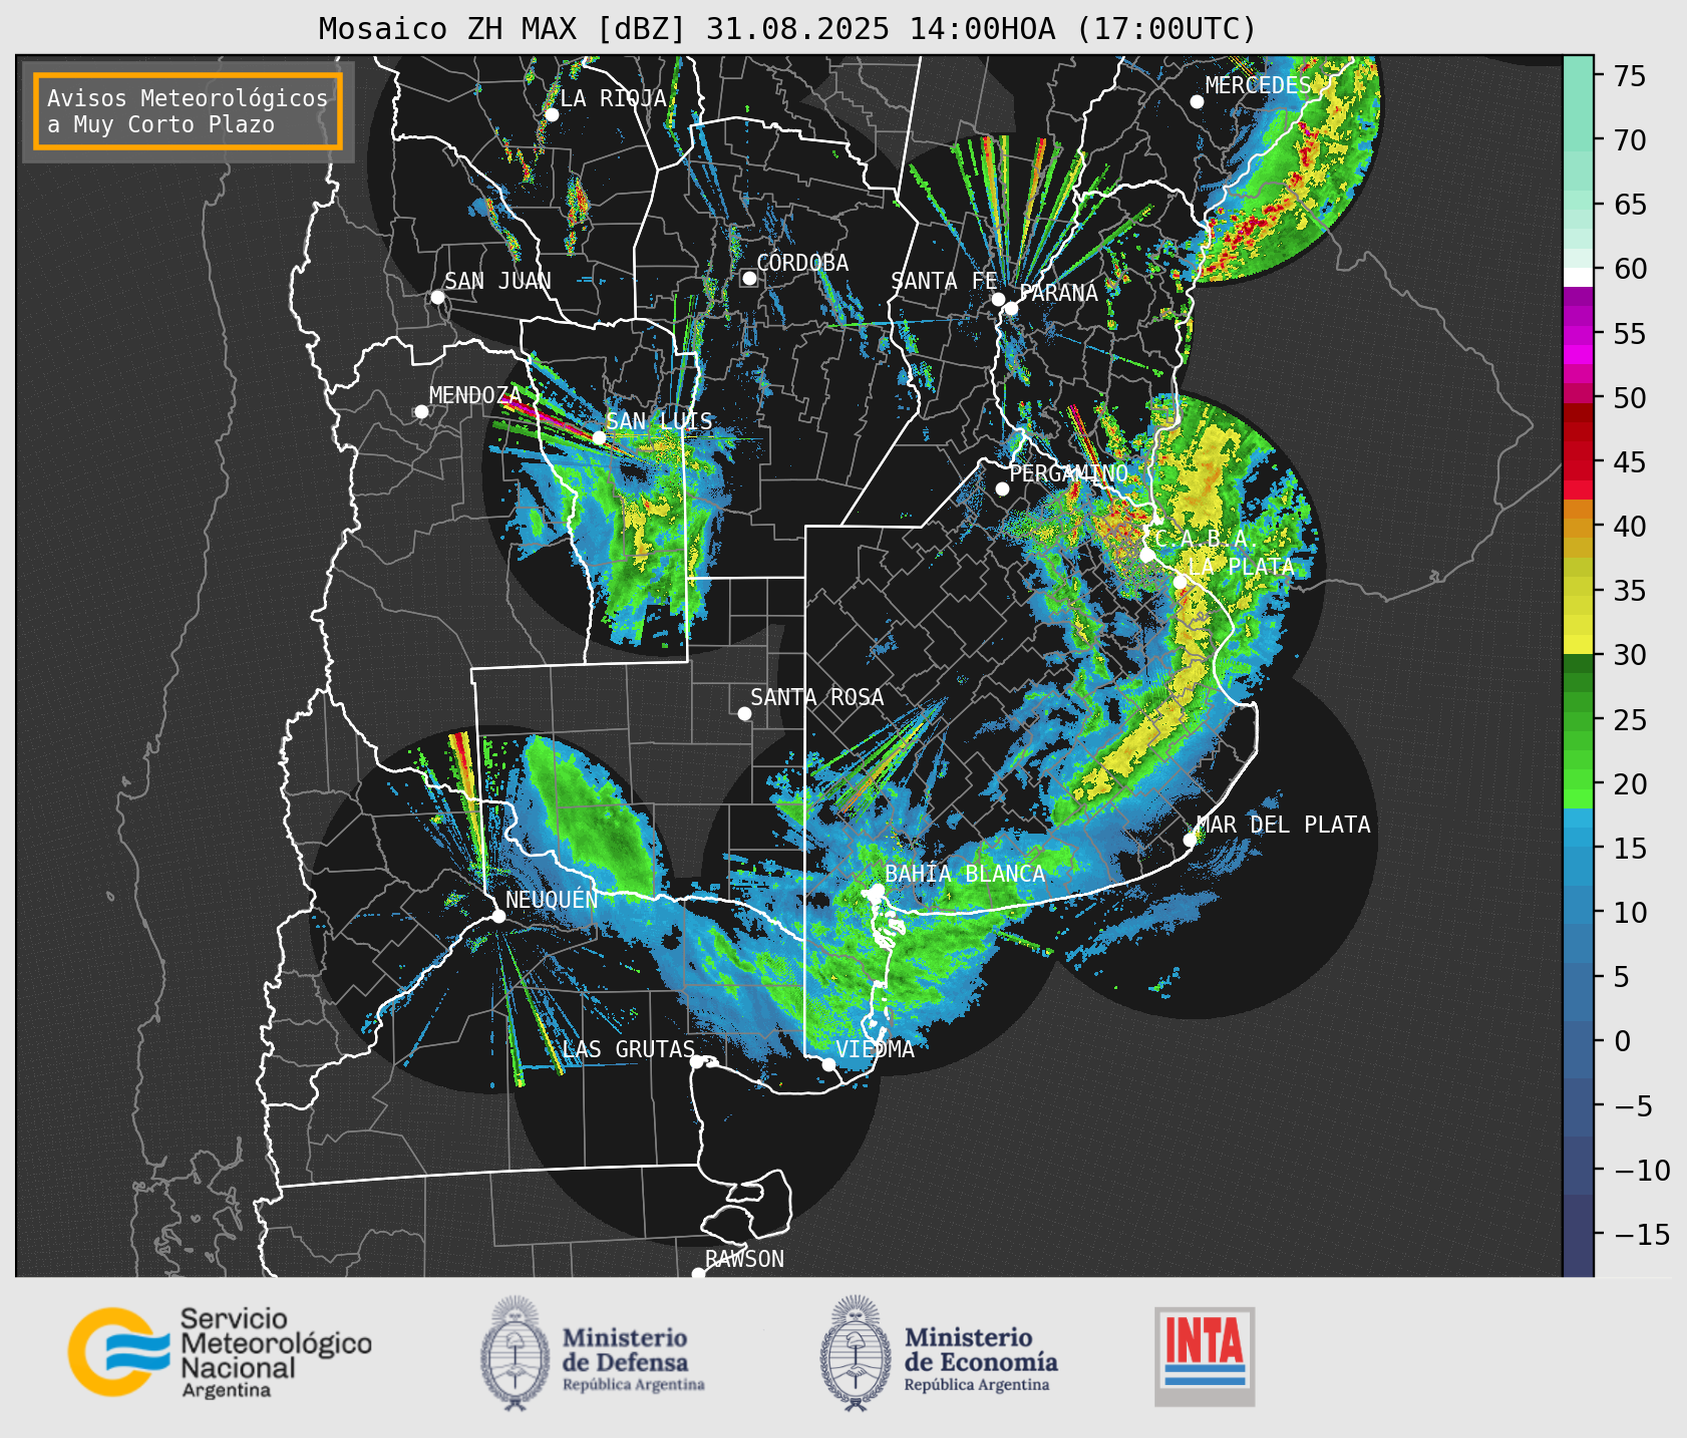
Task: Click the RAWSON city marker dot
Action: click(698, 1274)
